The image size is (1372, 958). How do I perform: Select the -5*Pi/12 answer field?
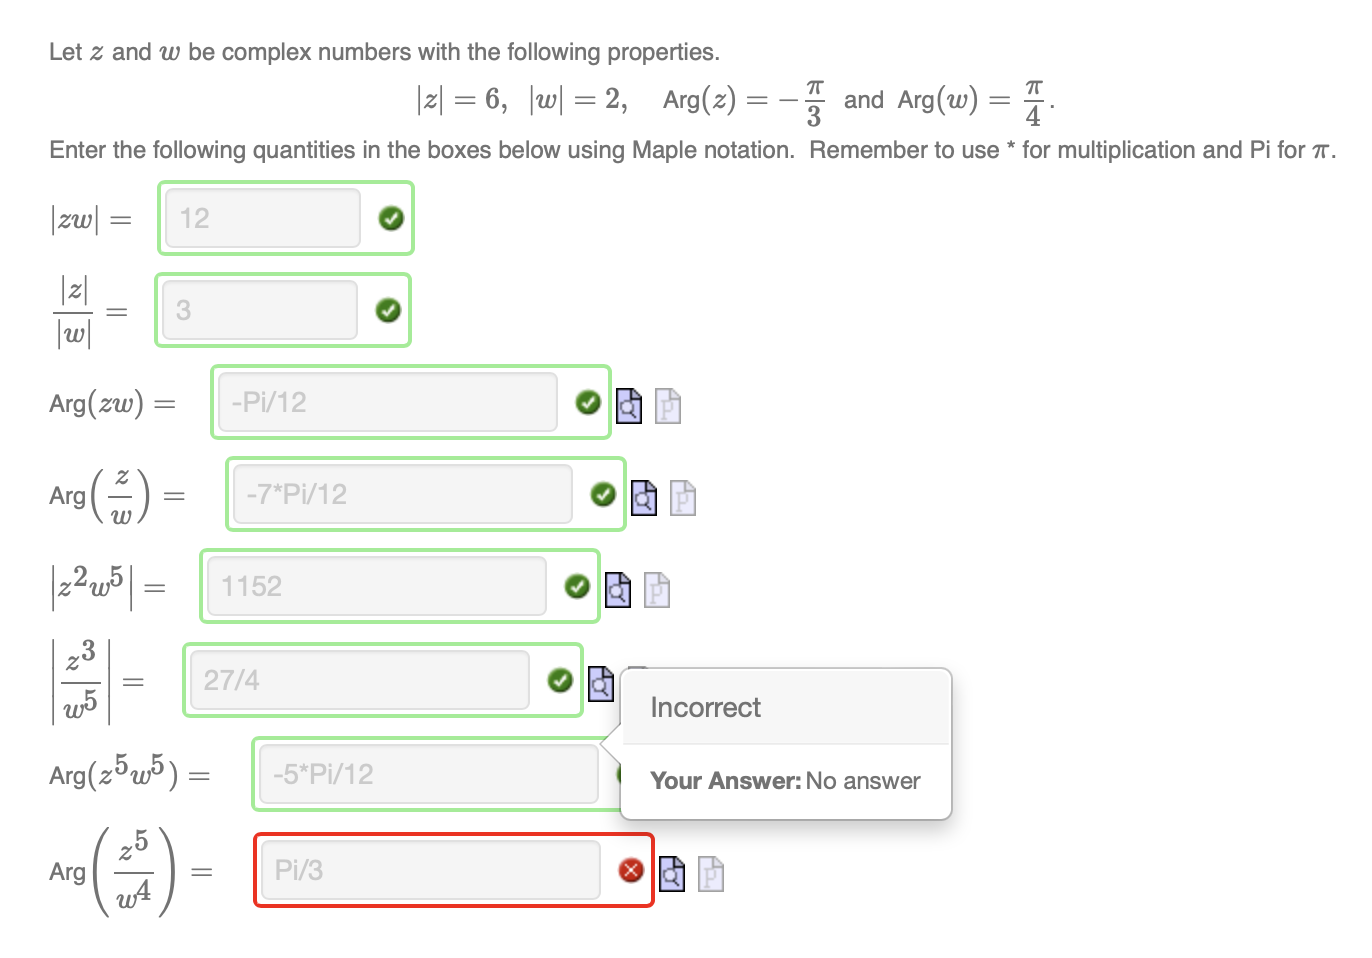click(x=430, y=773)
